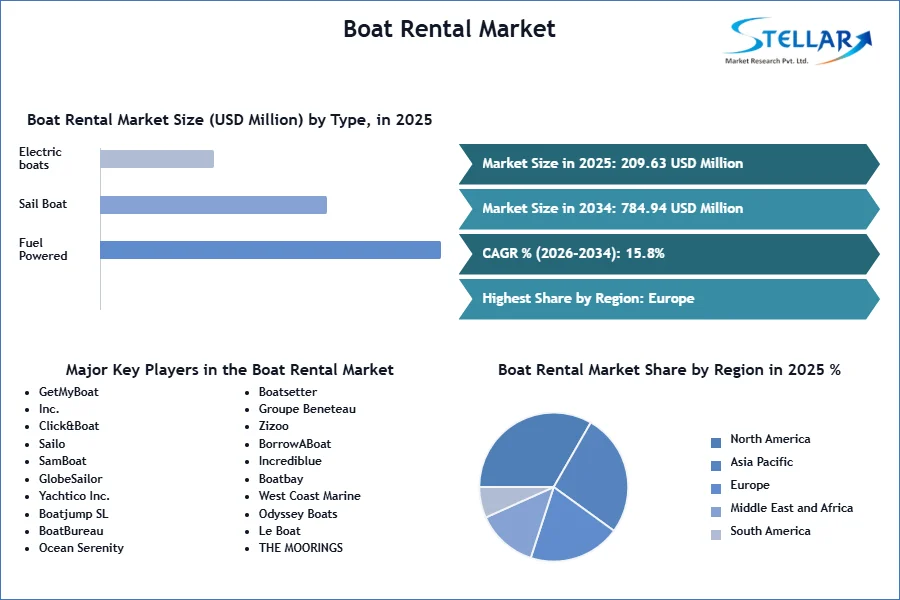Click 'Incrediblue' in the players list
900x600 pixels.
coord(290,461)
